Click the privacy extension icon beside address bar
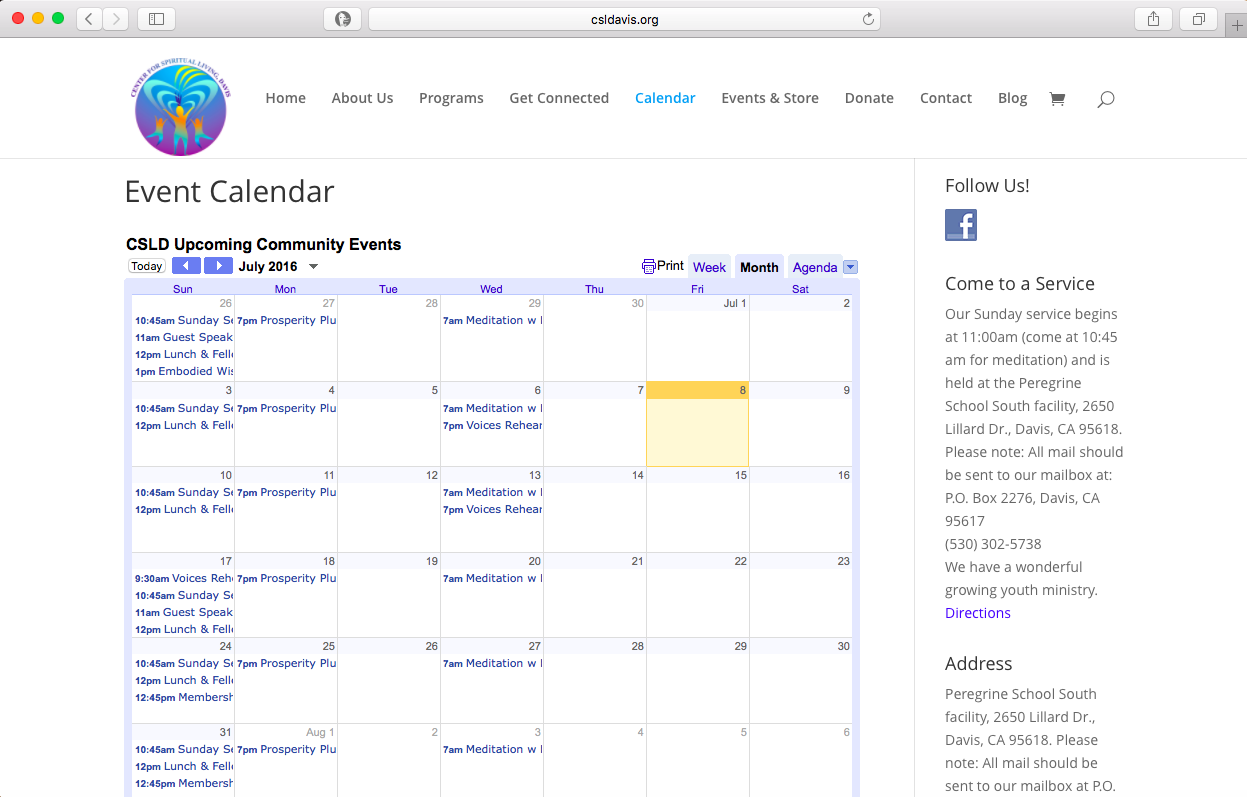The image size is (1247, 797). pyautogui.click(x=342, y=18)
